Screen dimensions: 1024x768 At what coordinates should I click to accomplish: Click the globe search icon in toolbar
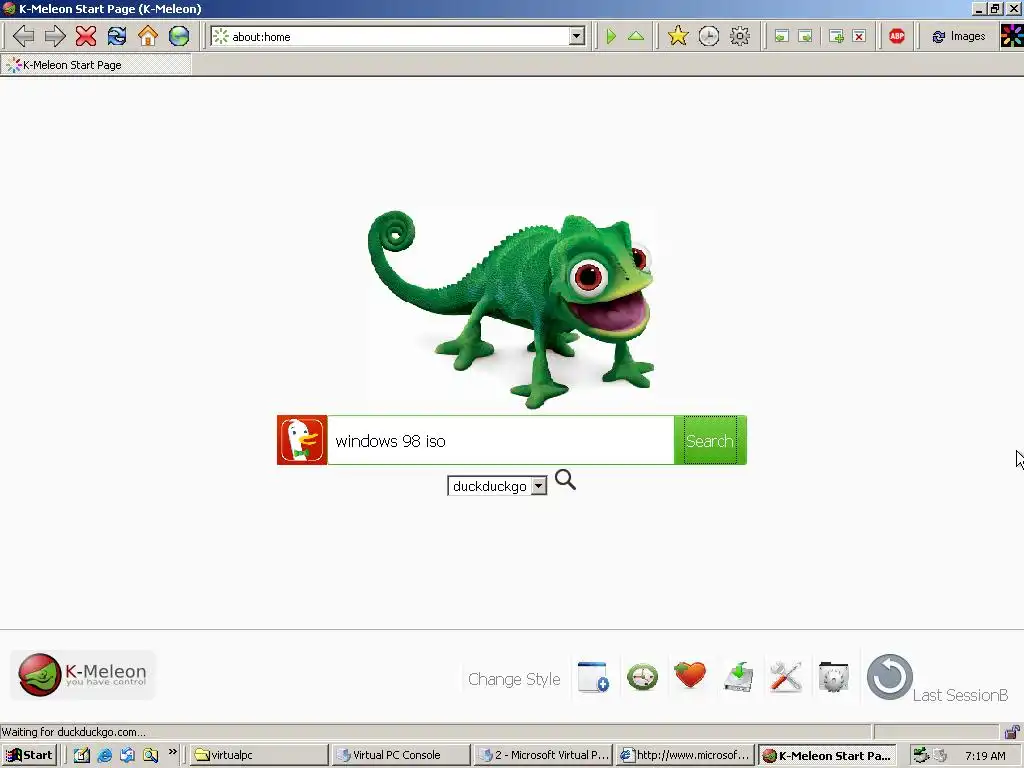tap(179, 36)
